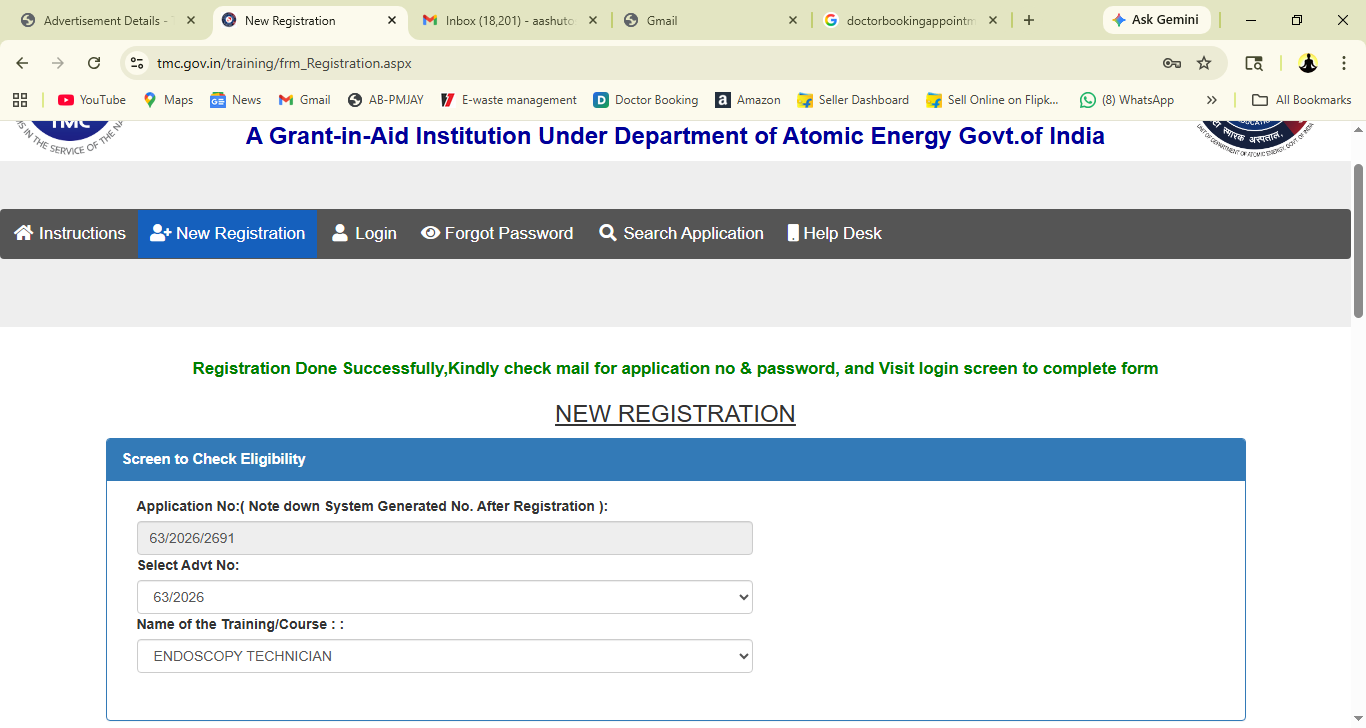Open Chrome's three-dot menu

coord(1344,63)
